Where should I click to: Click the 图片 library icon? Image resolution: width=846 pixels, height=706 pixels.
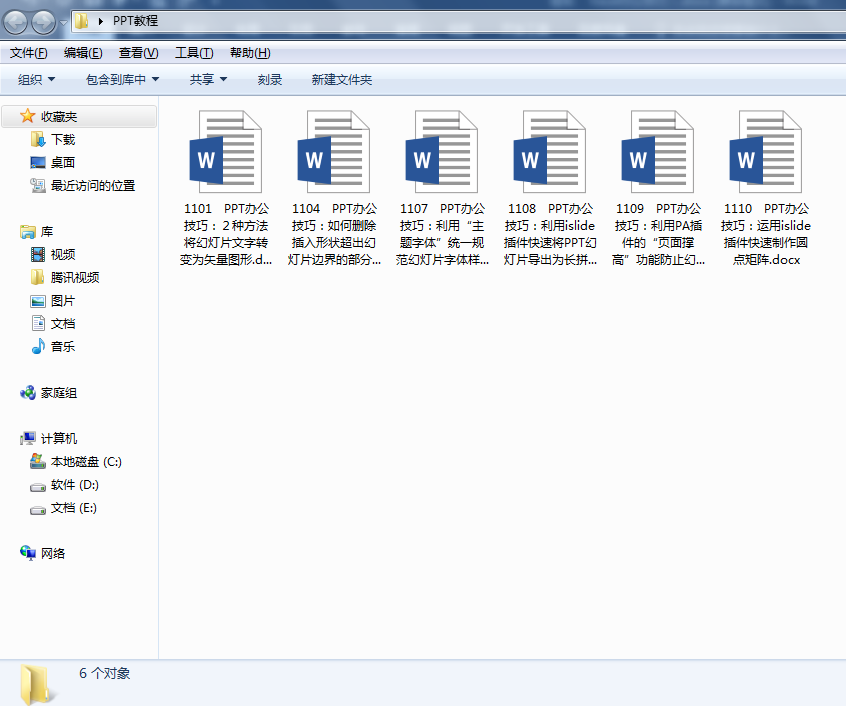point(38,301)
